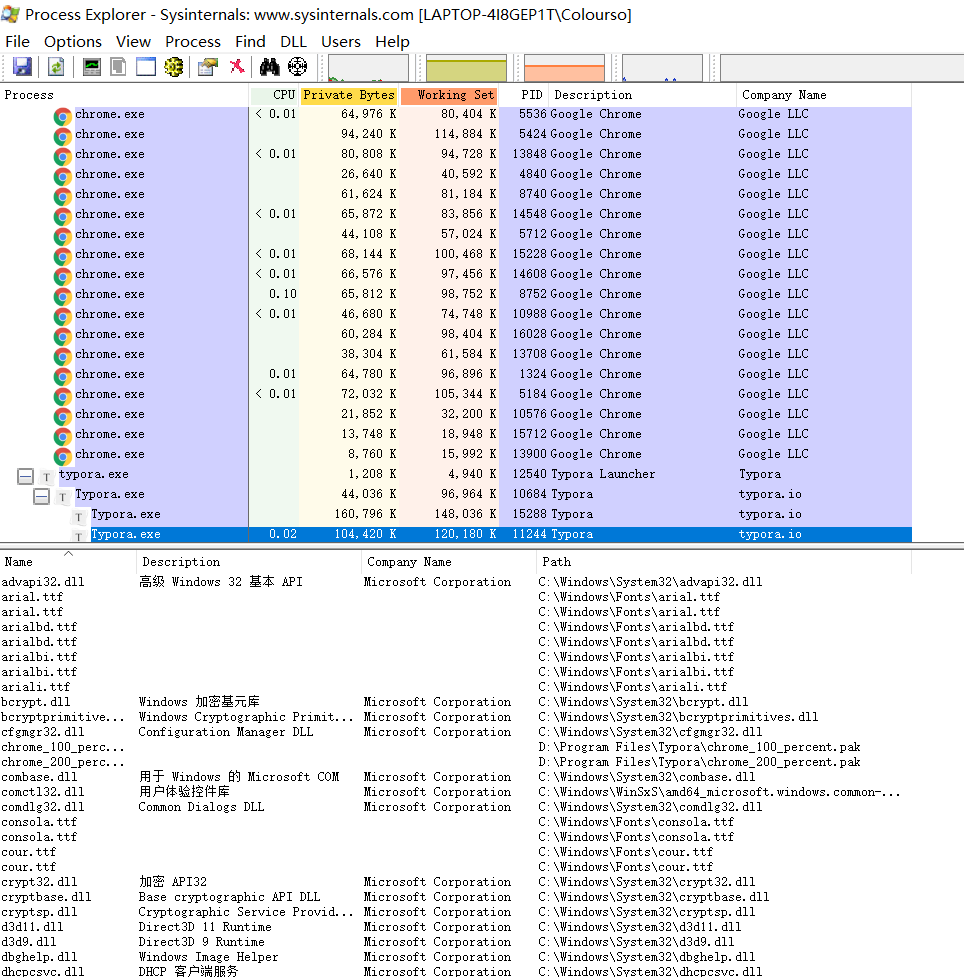Toggle the lower pane window icon
Screen dimensions: 964x977
(146, 67)
